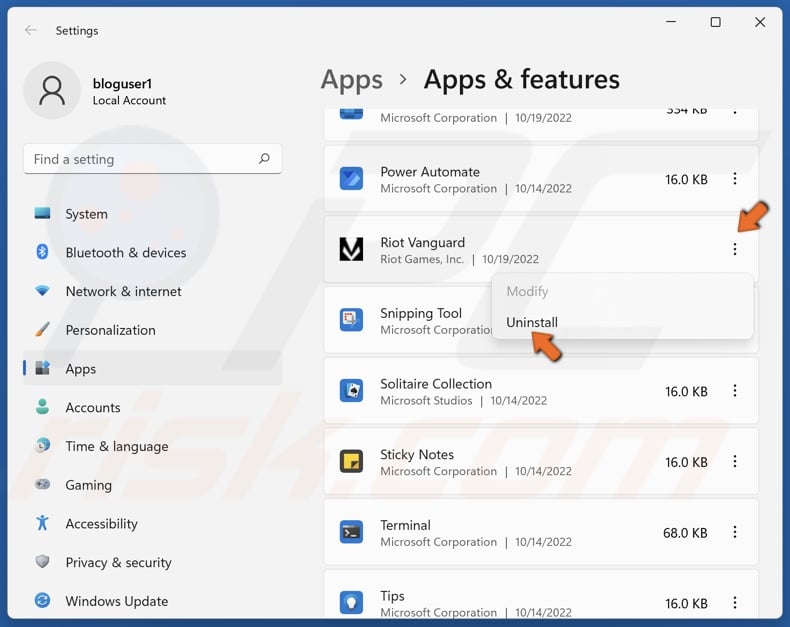Choose Uninstall from the context menu
This screenshot has width=790, height=627.
pos(532,322)
